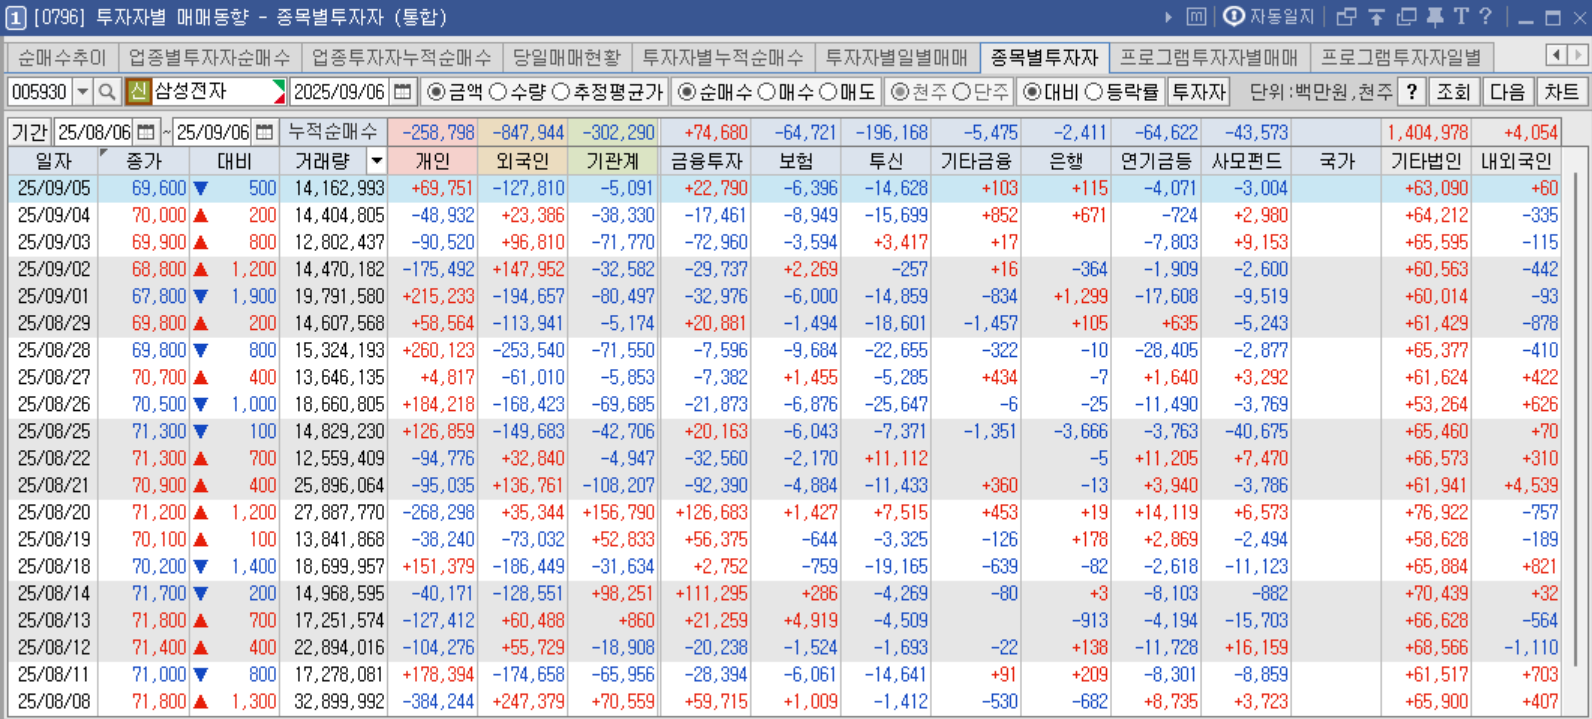Click the green 신 badge icon
The image size is (1592, 719).
(138, 92)
